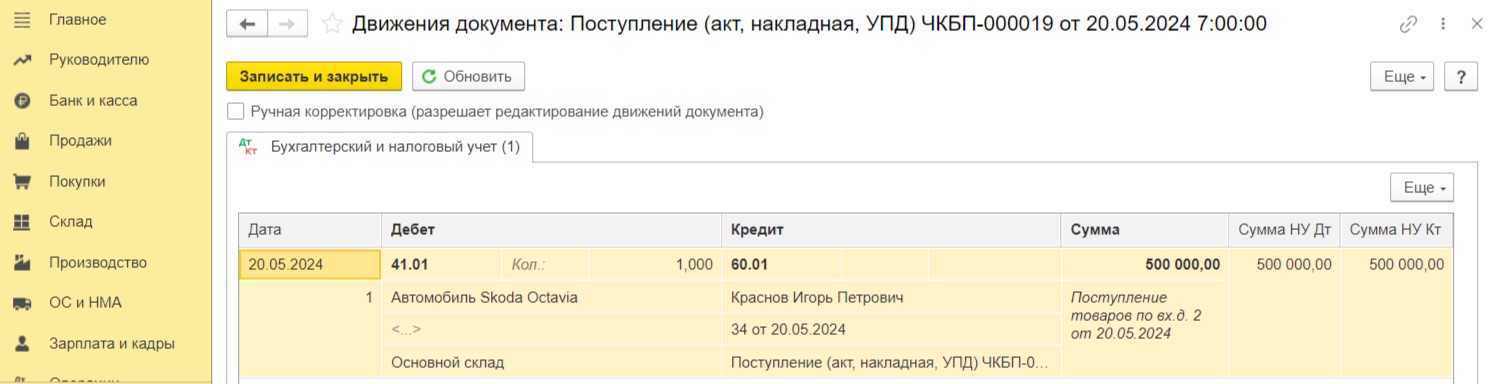The width and height of the screenshot is (1488, 384).
Task: Enable Ручная корректировка checkbox
Action: coord(235,112)
